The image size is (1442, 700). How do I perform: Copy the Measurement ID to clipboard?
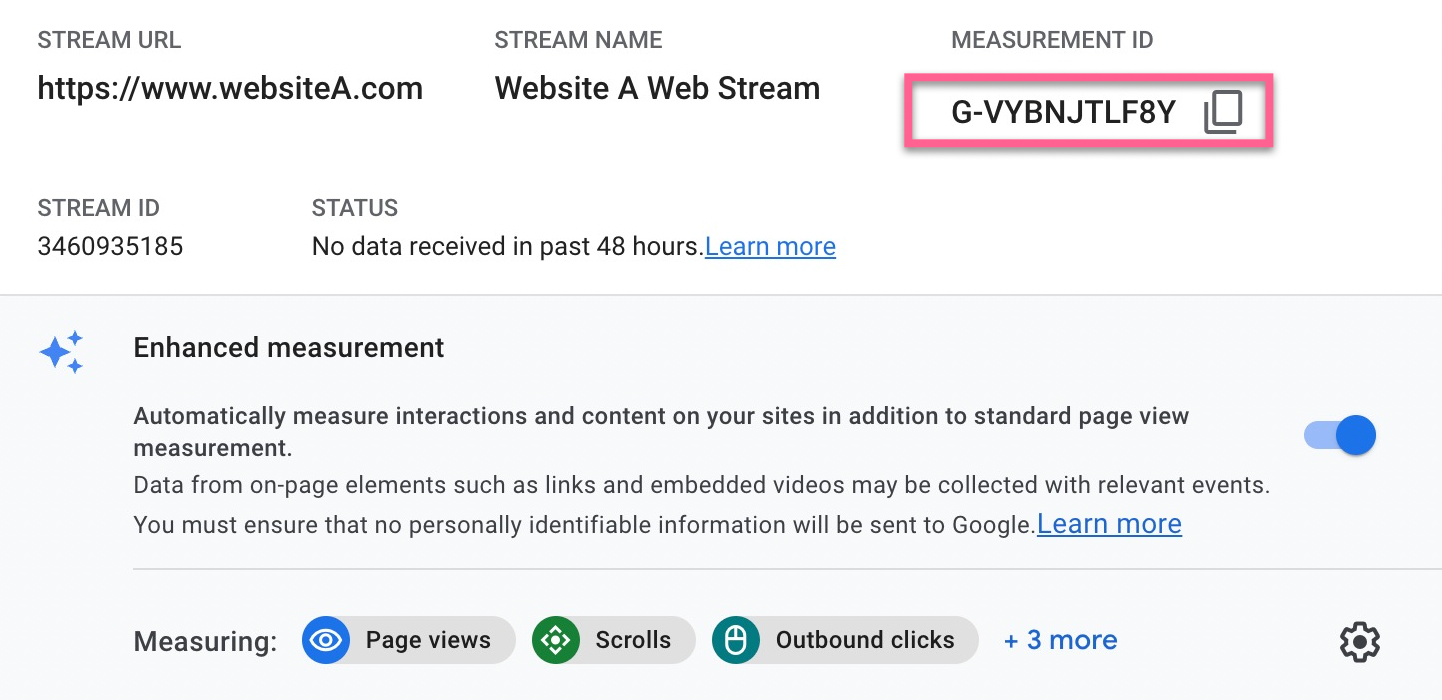click(x=1222, y=112)
